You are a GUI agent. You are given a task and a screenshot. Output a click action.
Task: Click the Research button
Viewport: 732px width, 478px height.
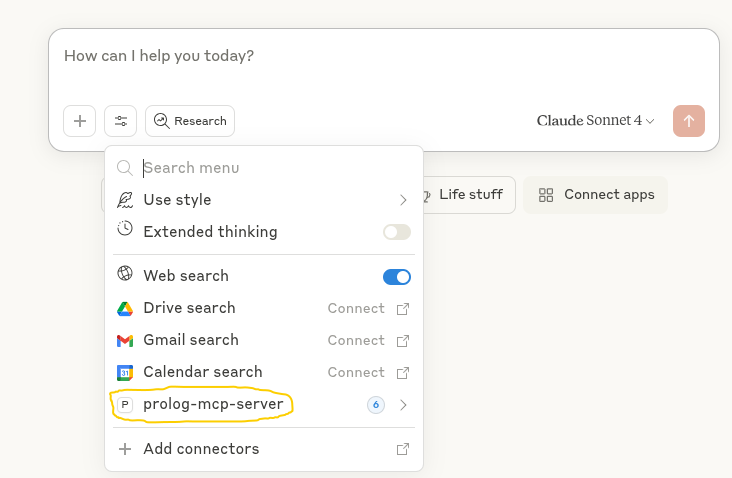[190, 121]
